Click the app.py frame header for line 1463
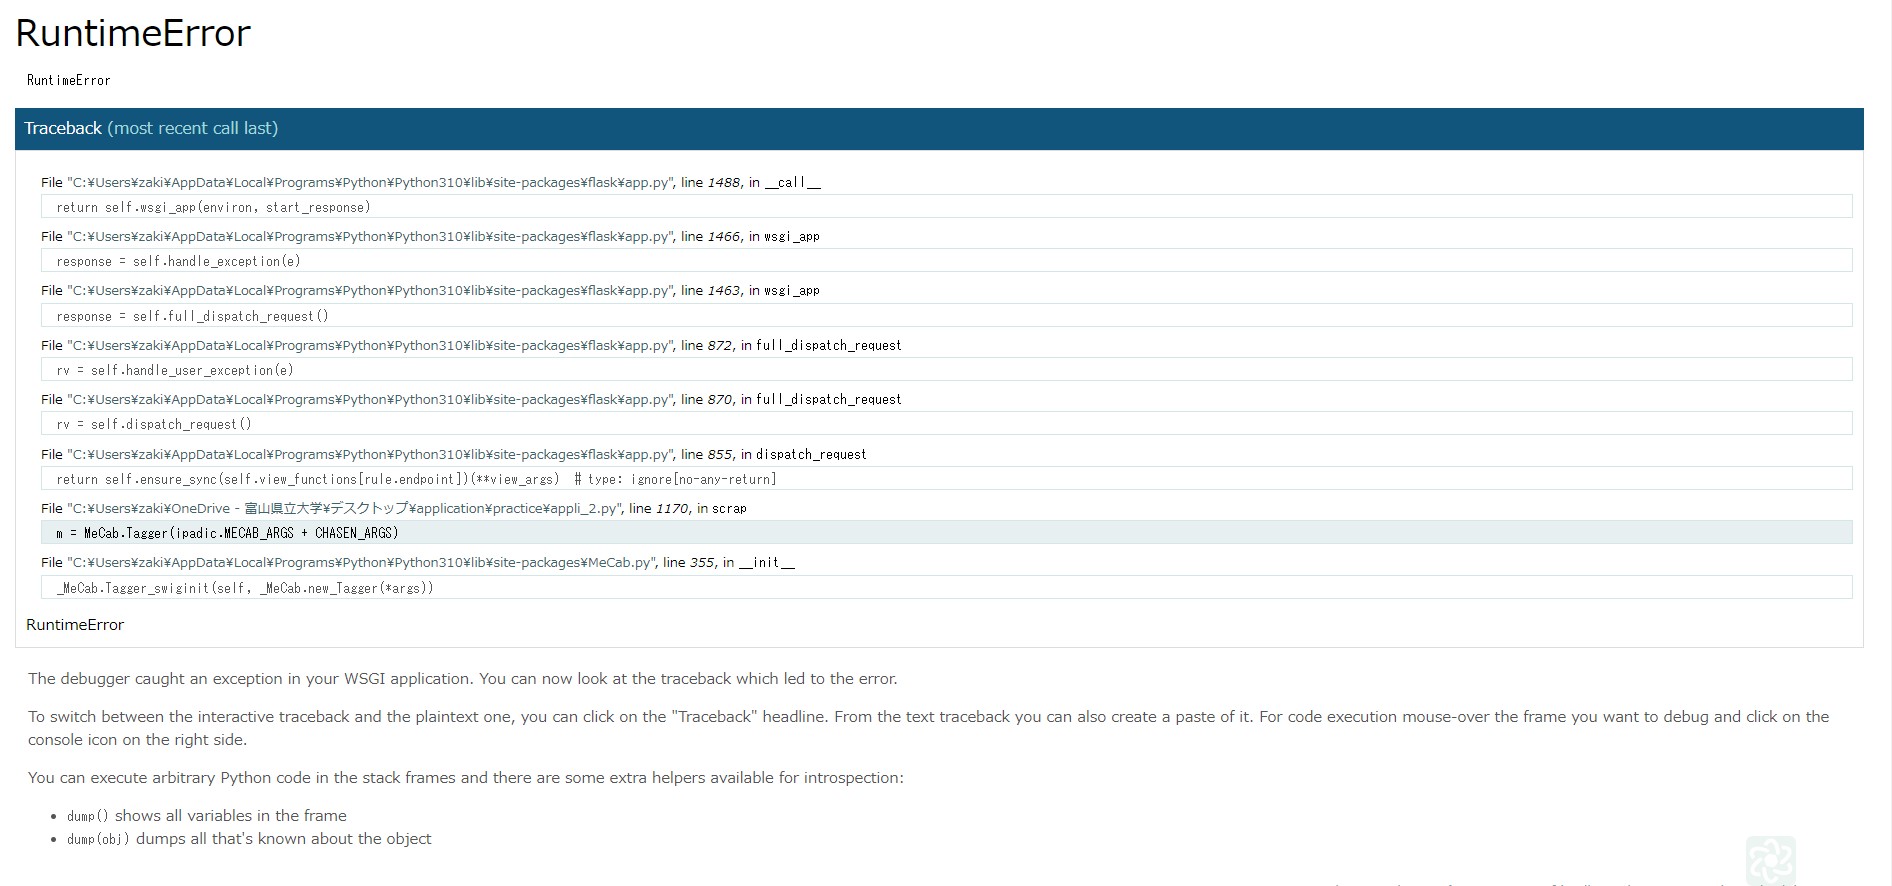 (x=430, y=291)
